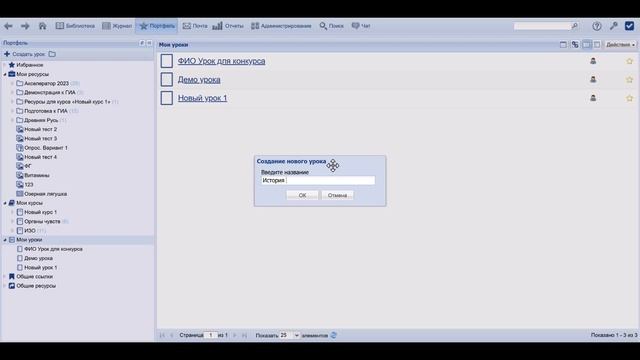Collapse the Портфель side panel
The width and height of the screenshot is (640, 360).
[149, 43]
